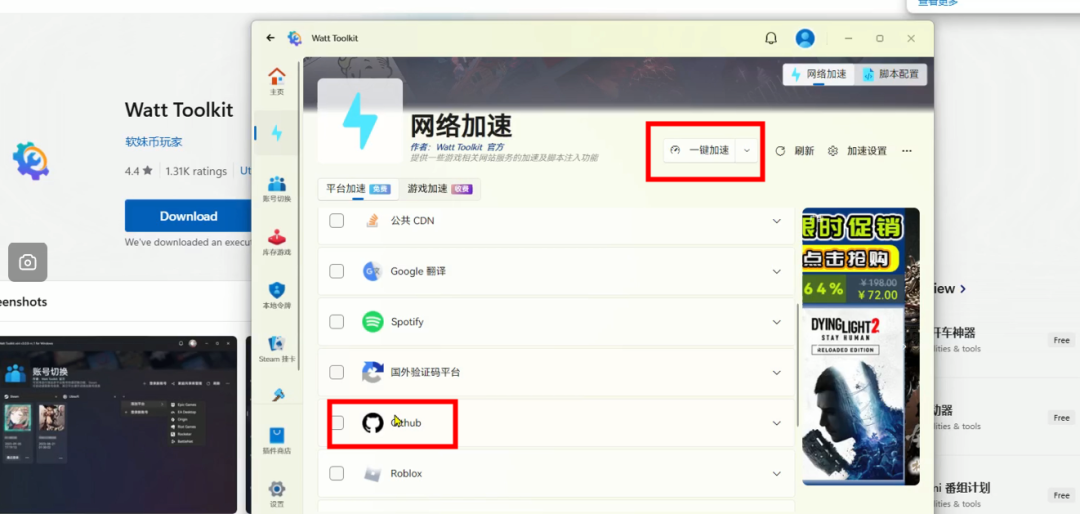Expand the 国外验证码平台 row chevron
Image resolution: width=1080 pixels, height=514 pixels.
pyautogui.click(x=777, y=373)
